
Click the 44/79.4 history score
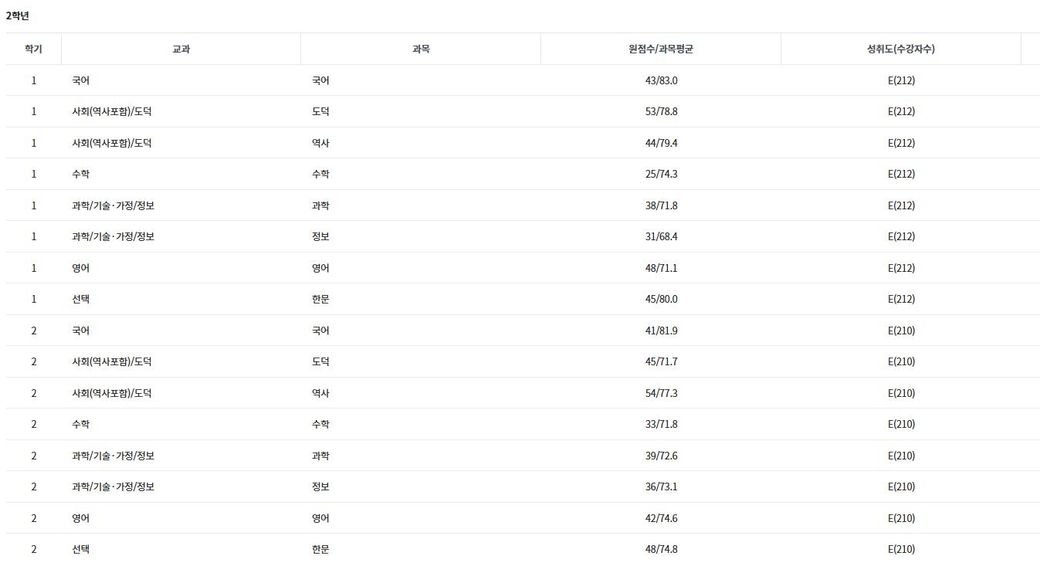(661, 143)
